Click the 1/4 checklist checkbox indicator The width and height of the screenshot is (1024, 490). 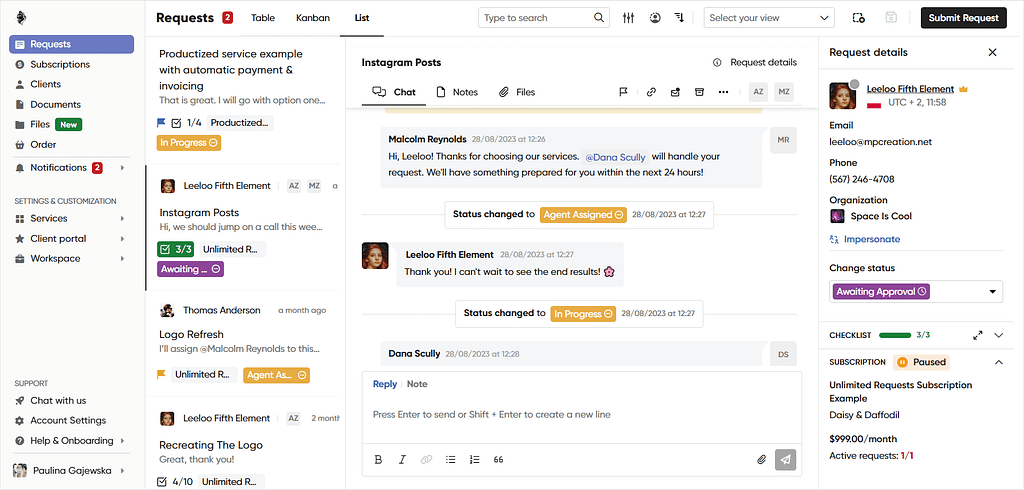point(186,122)
